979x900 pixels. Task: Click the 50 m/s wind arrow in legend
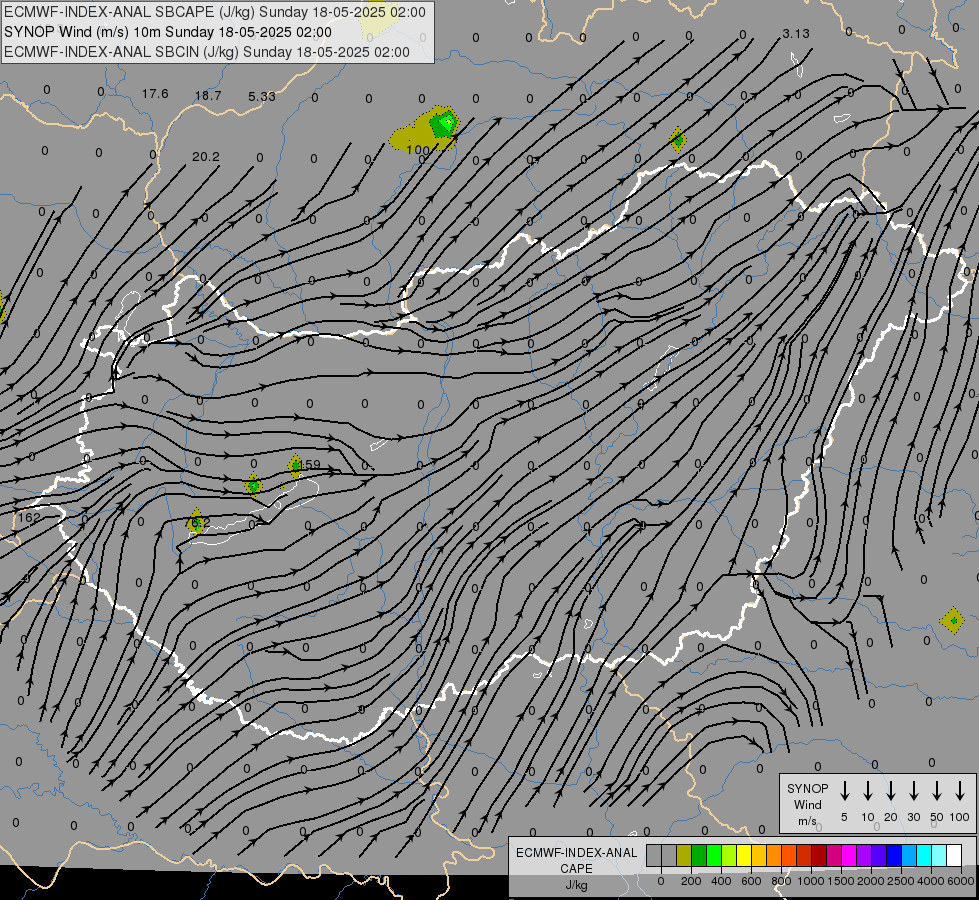[x=937, y=791]
